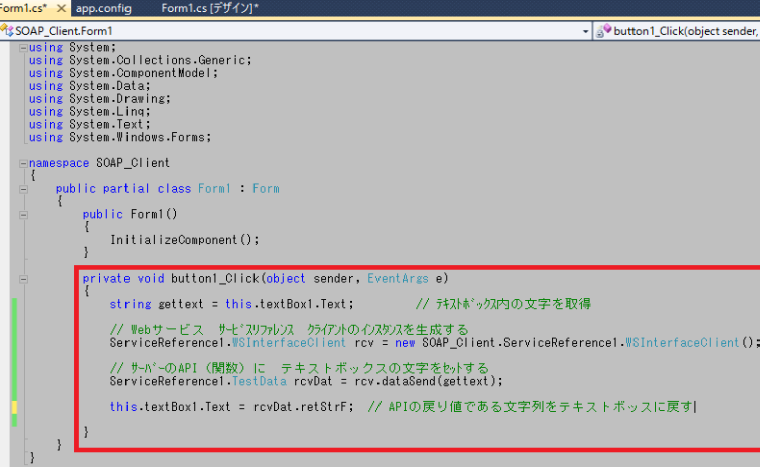
Task: Click the class icon beside SOAP_Client.Form1
Action: coord(8,31)
